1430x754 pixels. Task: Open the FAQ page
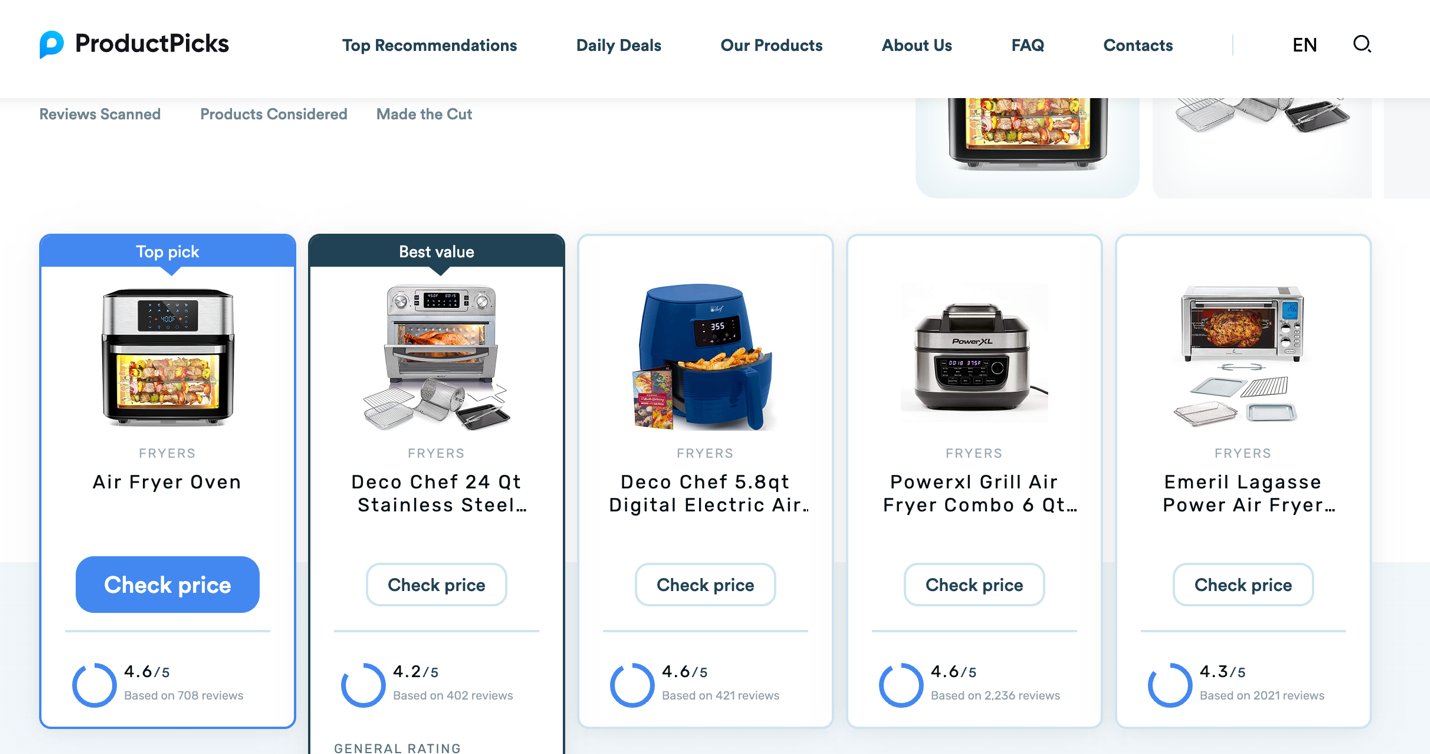[1027, 45]
